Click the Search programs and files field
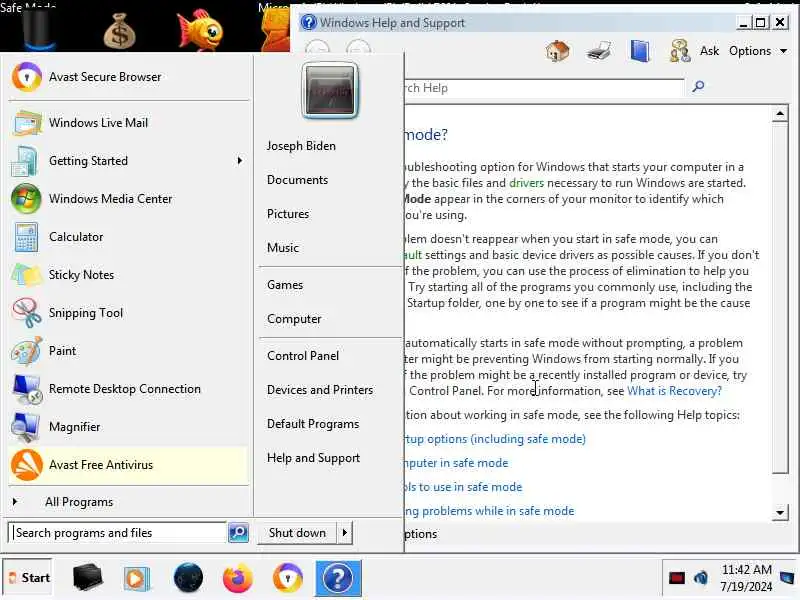The height and width of the screenshot is (600, 800). click(118, 533)
